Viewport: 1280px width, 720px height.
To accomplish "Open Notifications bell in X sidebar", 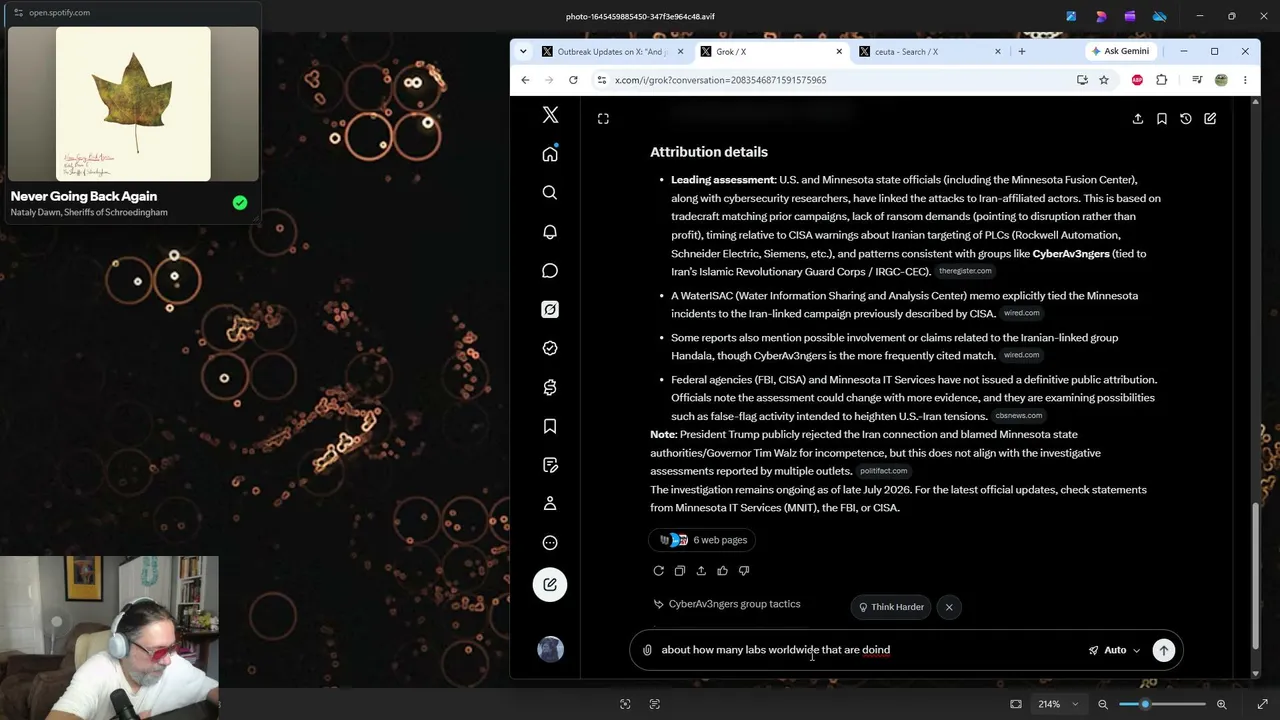I will 550,232.
